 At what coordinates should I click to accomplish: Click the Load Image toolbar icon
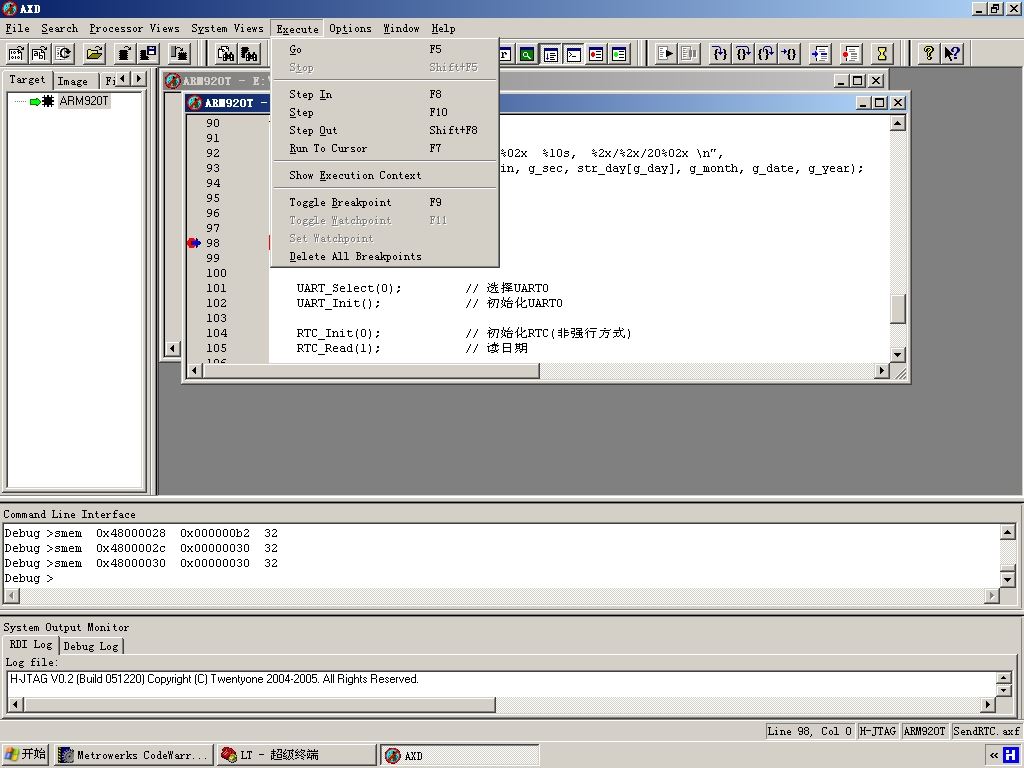(x=16, y=54)
